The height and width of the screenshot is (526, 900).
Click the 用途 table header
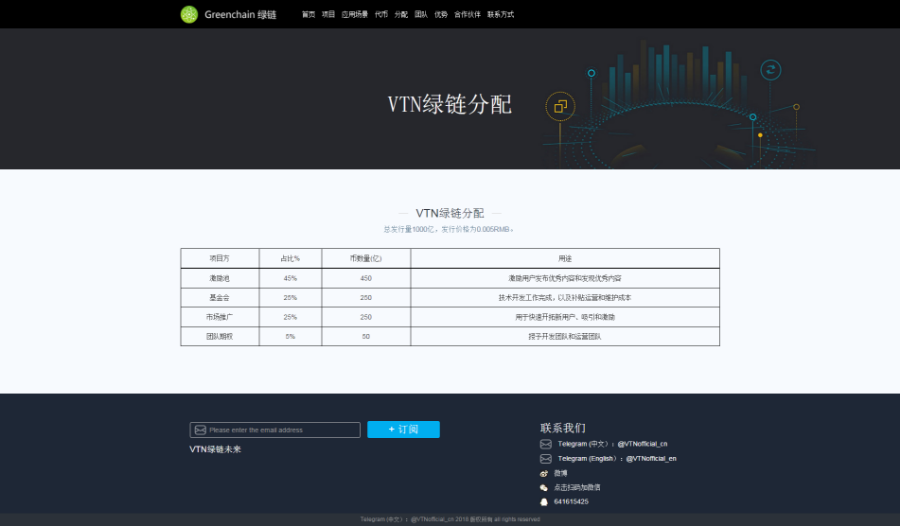pos(565,258)
